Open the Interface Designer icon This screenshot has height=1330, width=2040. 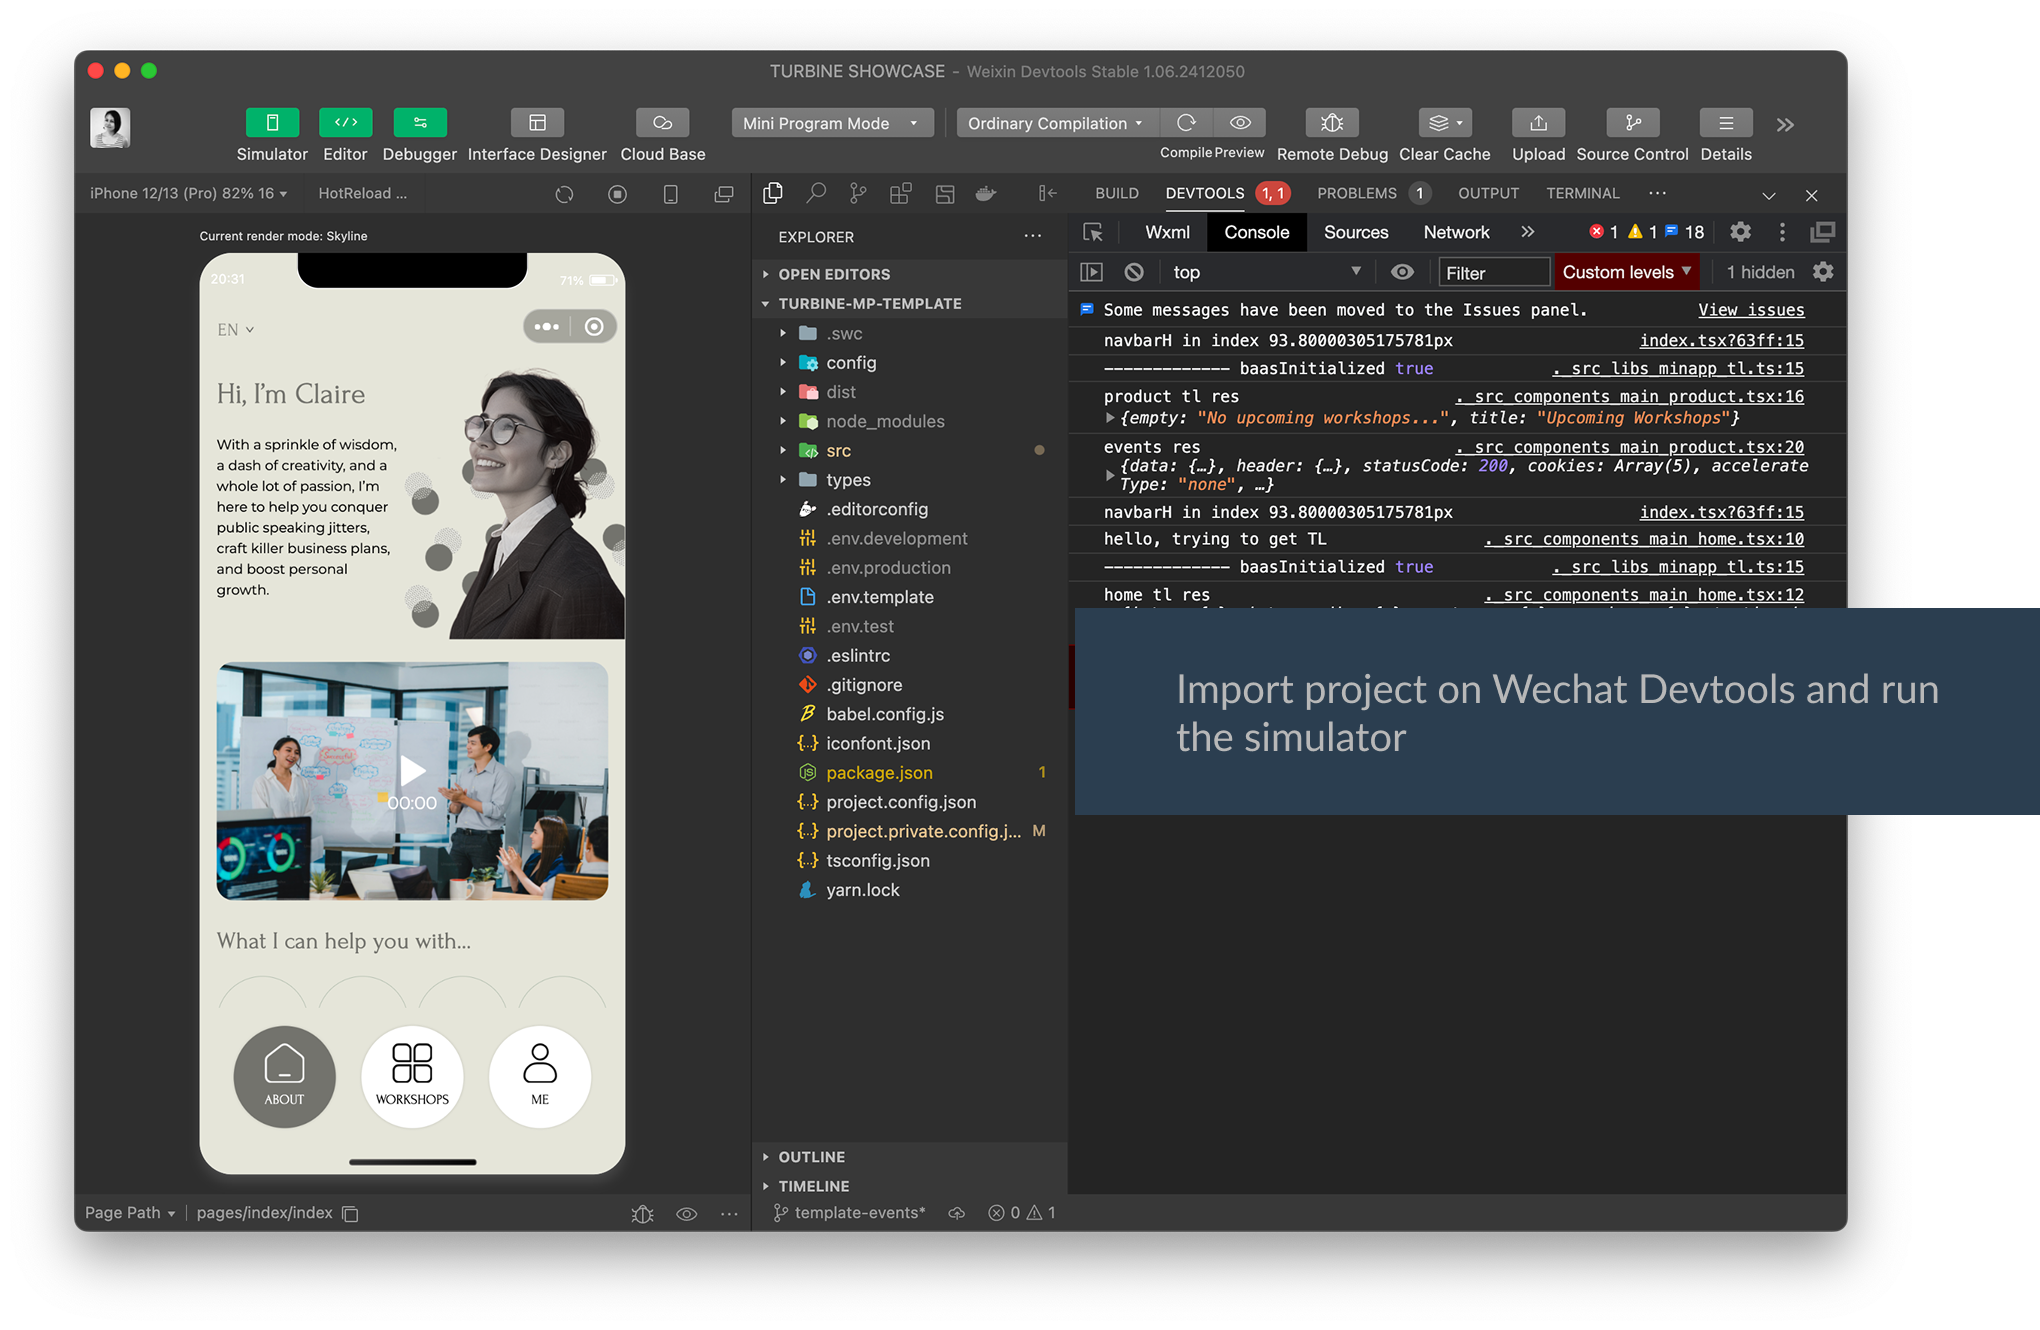(x=537, y=123)
